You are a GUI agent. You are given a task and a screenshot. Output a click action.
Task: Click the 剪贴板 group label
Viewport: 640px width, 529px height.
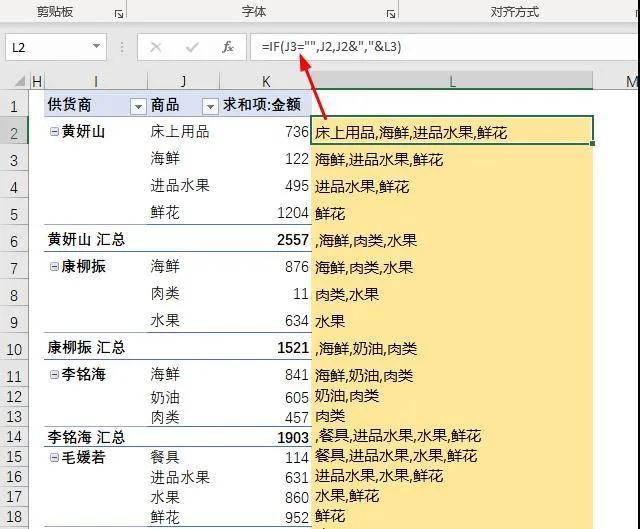[x=55, y=11]
